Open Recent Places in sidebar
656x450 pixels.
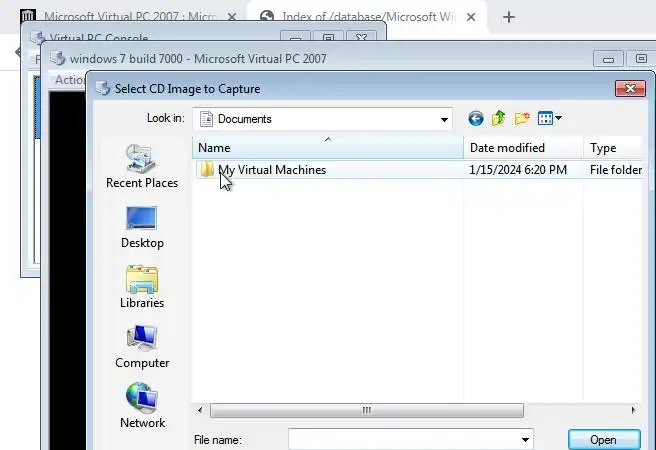click(x=142, y=166)
